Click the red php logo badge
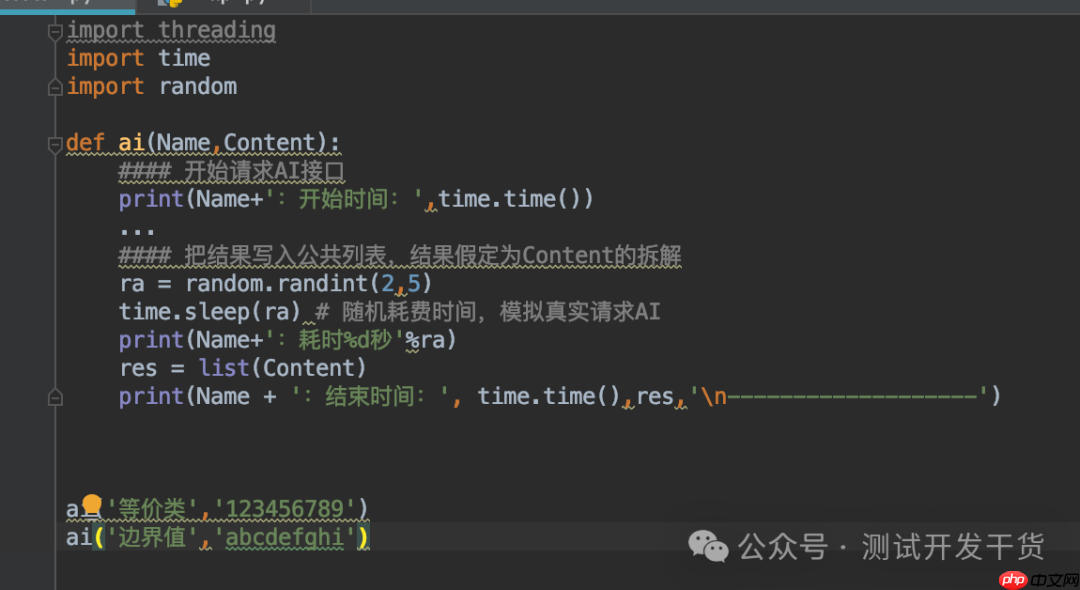This screenshot has height=590, width=1080. pos(1013,578)
